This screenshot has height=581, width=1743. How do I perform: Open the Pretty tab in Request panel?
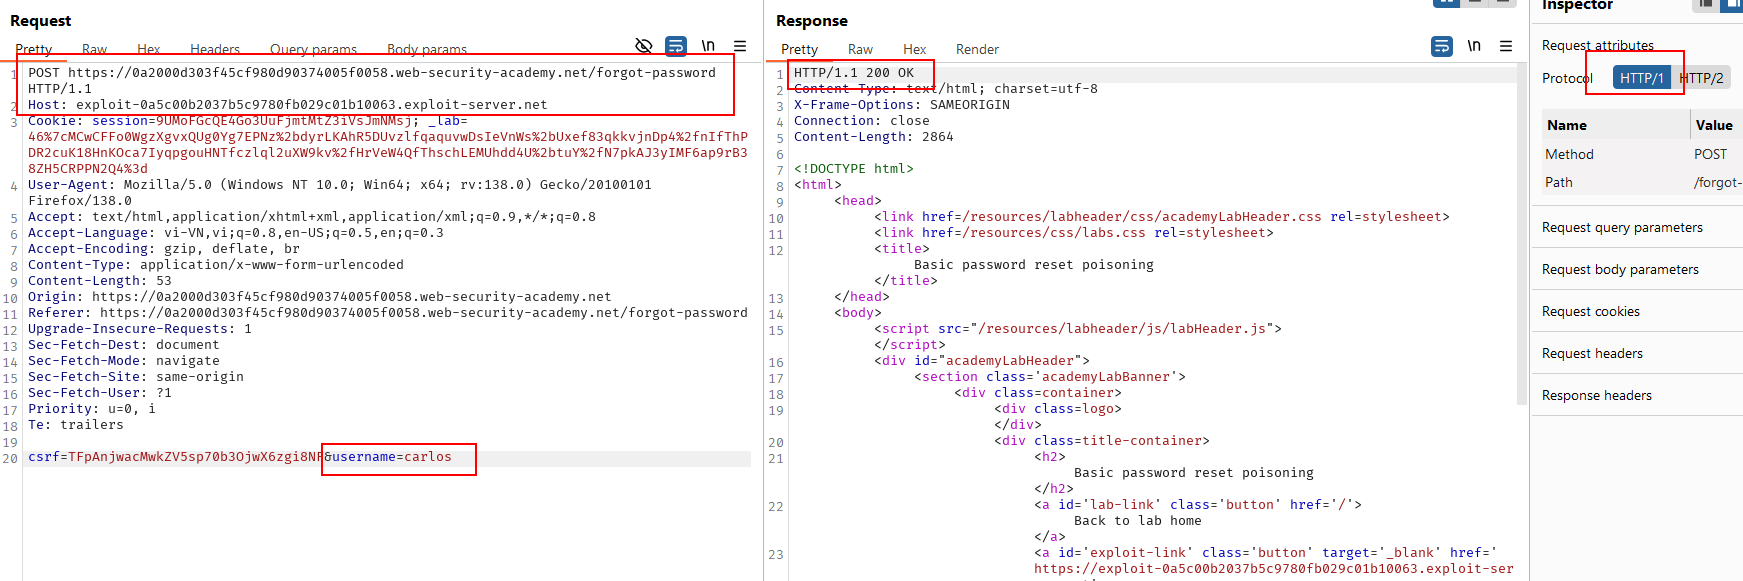coord(33,49)
